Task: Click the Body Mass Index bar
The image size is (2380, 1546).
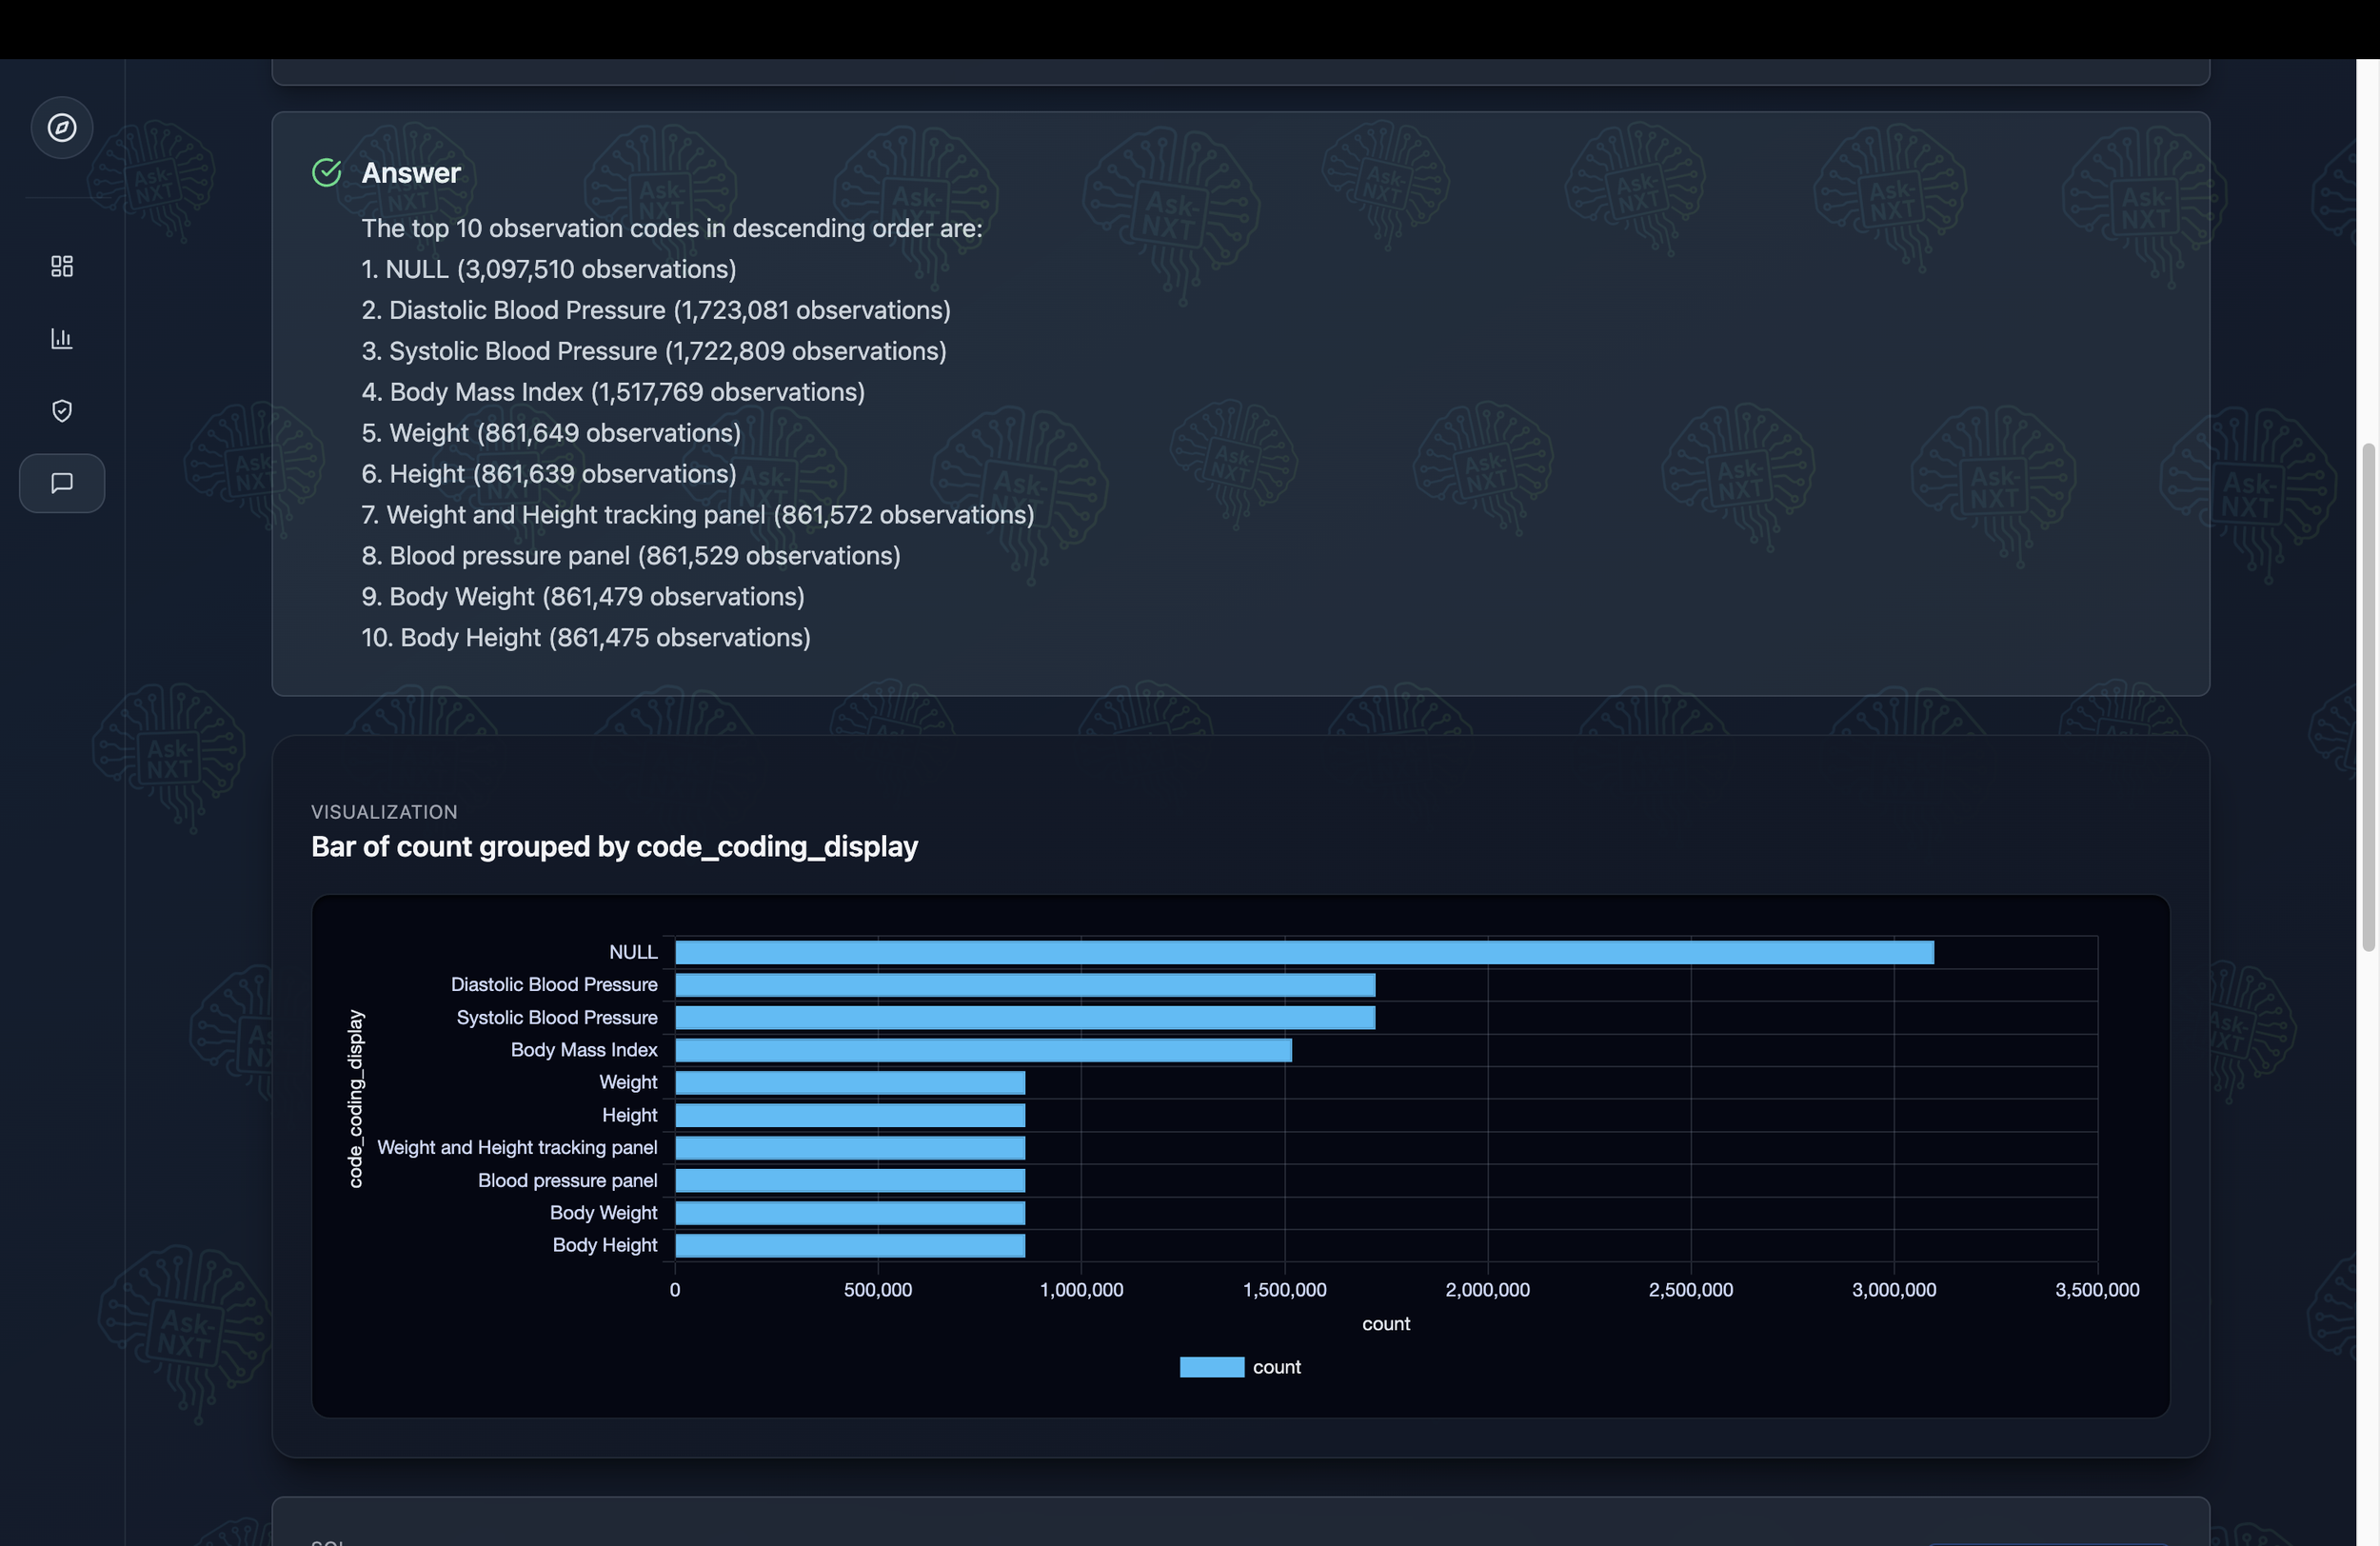Action: (982, 1050)
